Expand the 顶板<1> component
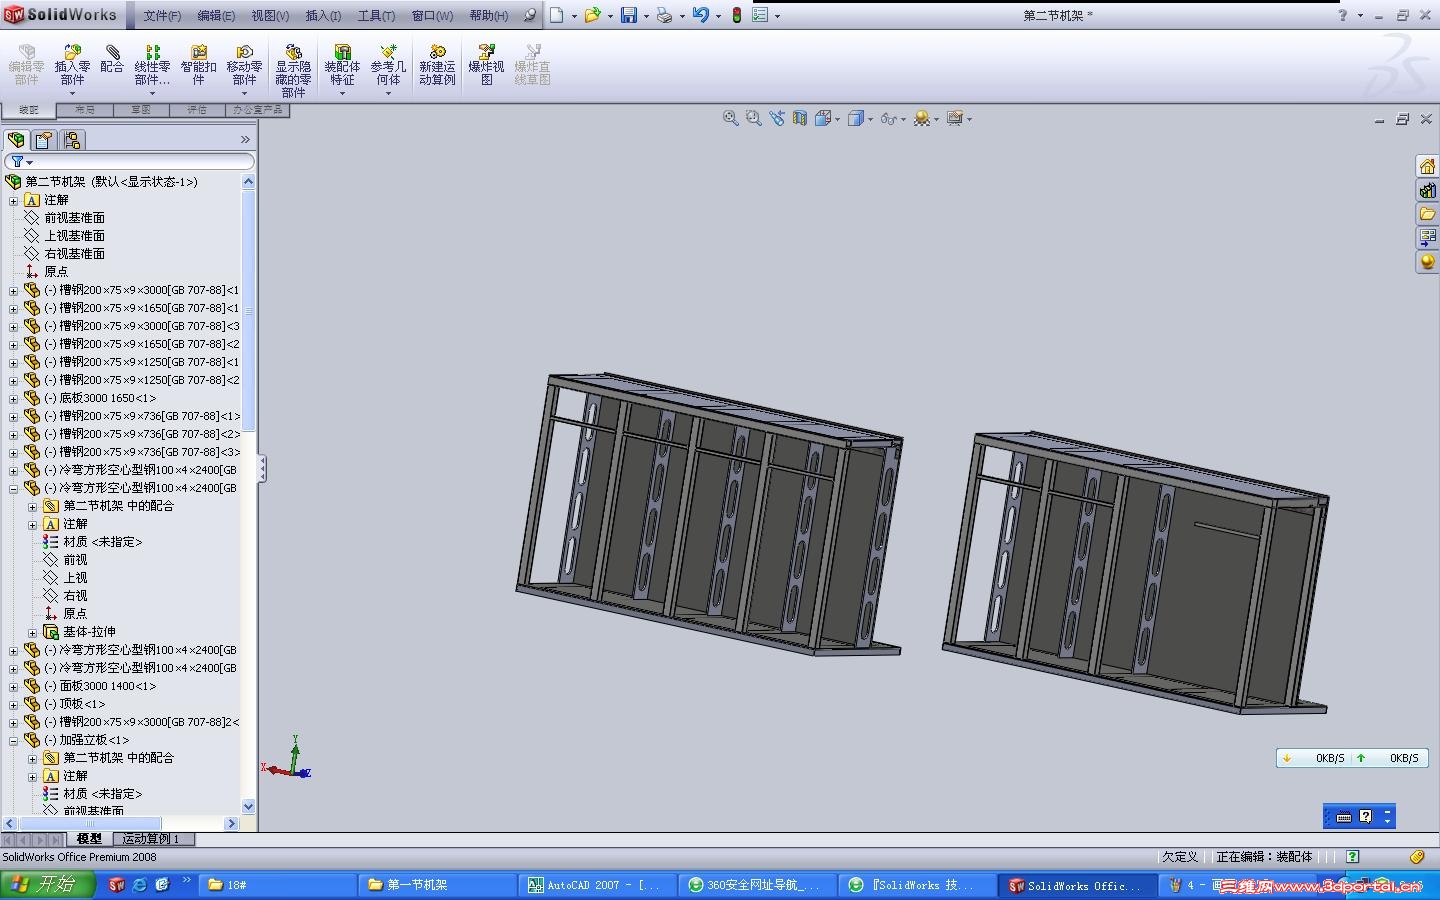1440x900 pixels. (x=13, y=704)
